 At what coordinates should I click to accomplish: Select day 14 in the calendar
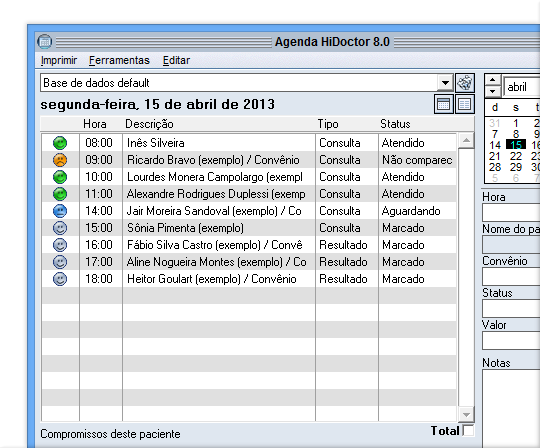click(495, 145)
